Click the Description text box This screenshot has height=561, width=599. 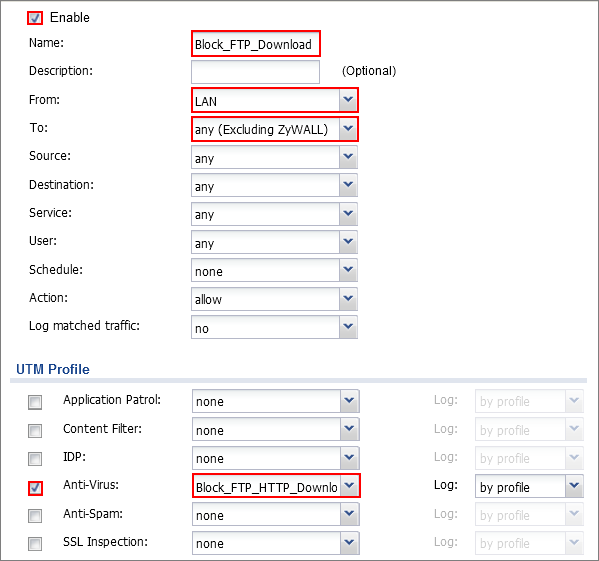pos(256,71)
